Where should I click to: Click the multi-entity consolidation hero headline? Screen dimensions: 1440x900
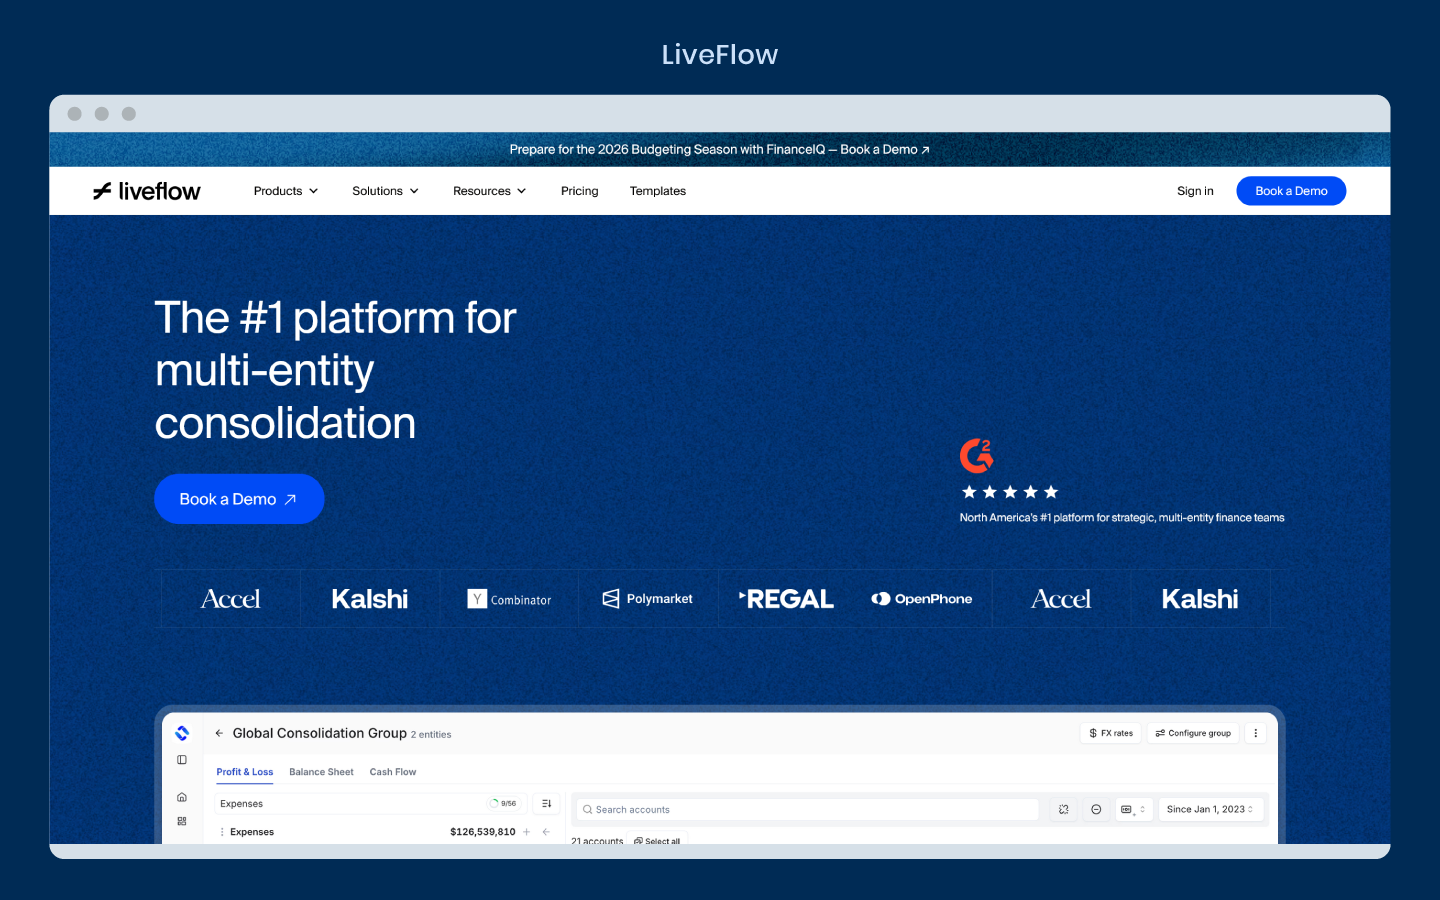[x=335, y=370]
